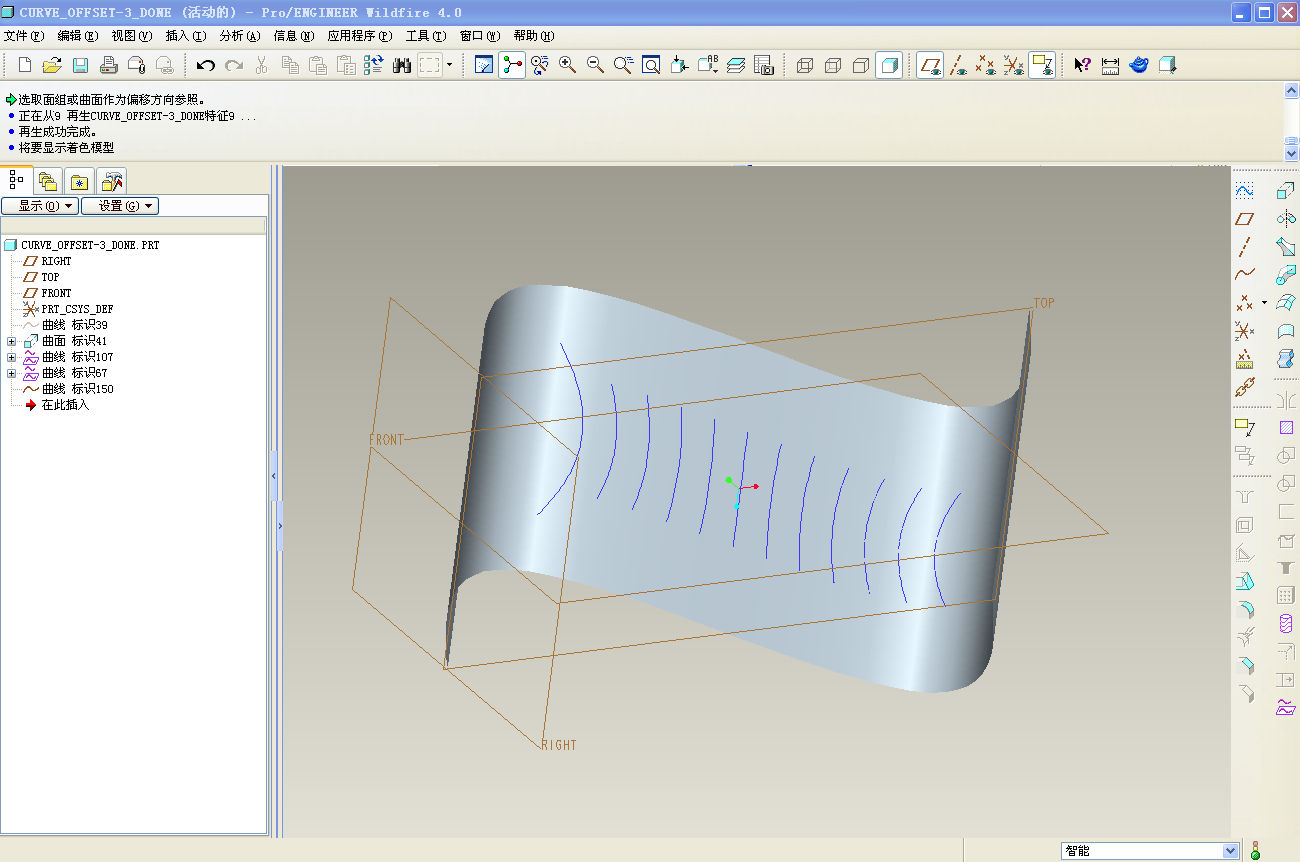Expand the 曲面 标识41 tree node

(x=11, y=341)
